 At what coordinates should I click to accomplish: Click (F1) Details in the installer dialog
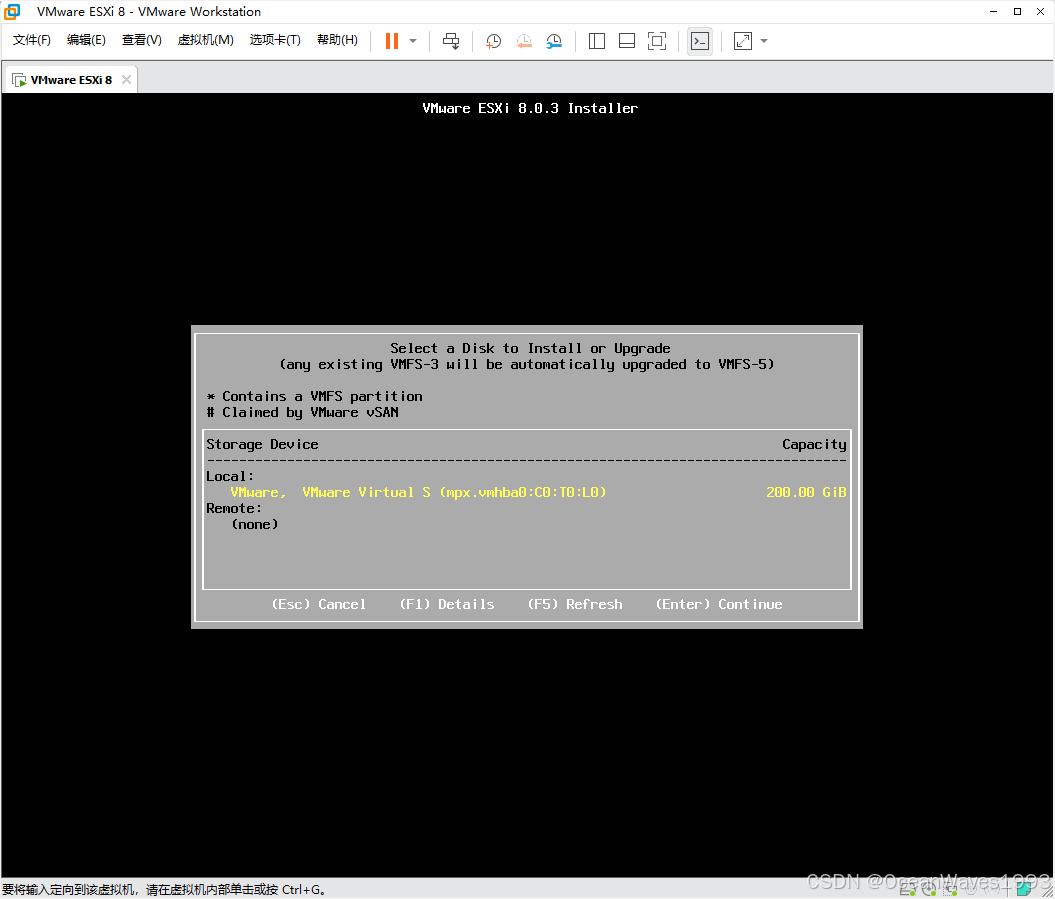pos(447,604)
